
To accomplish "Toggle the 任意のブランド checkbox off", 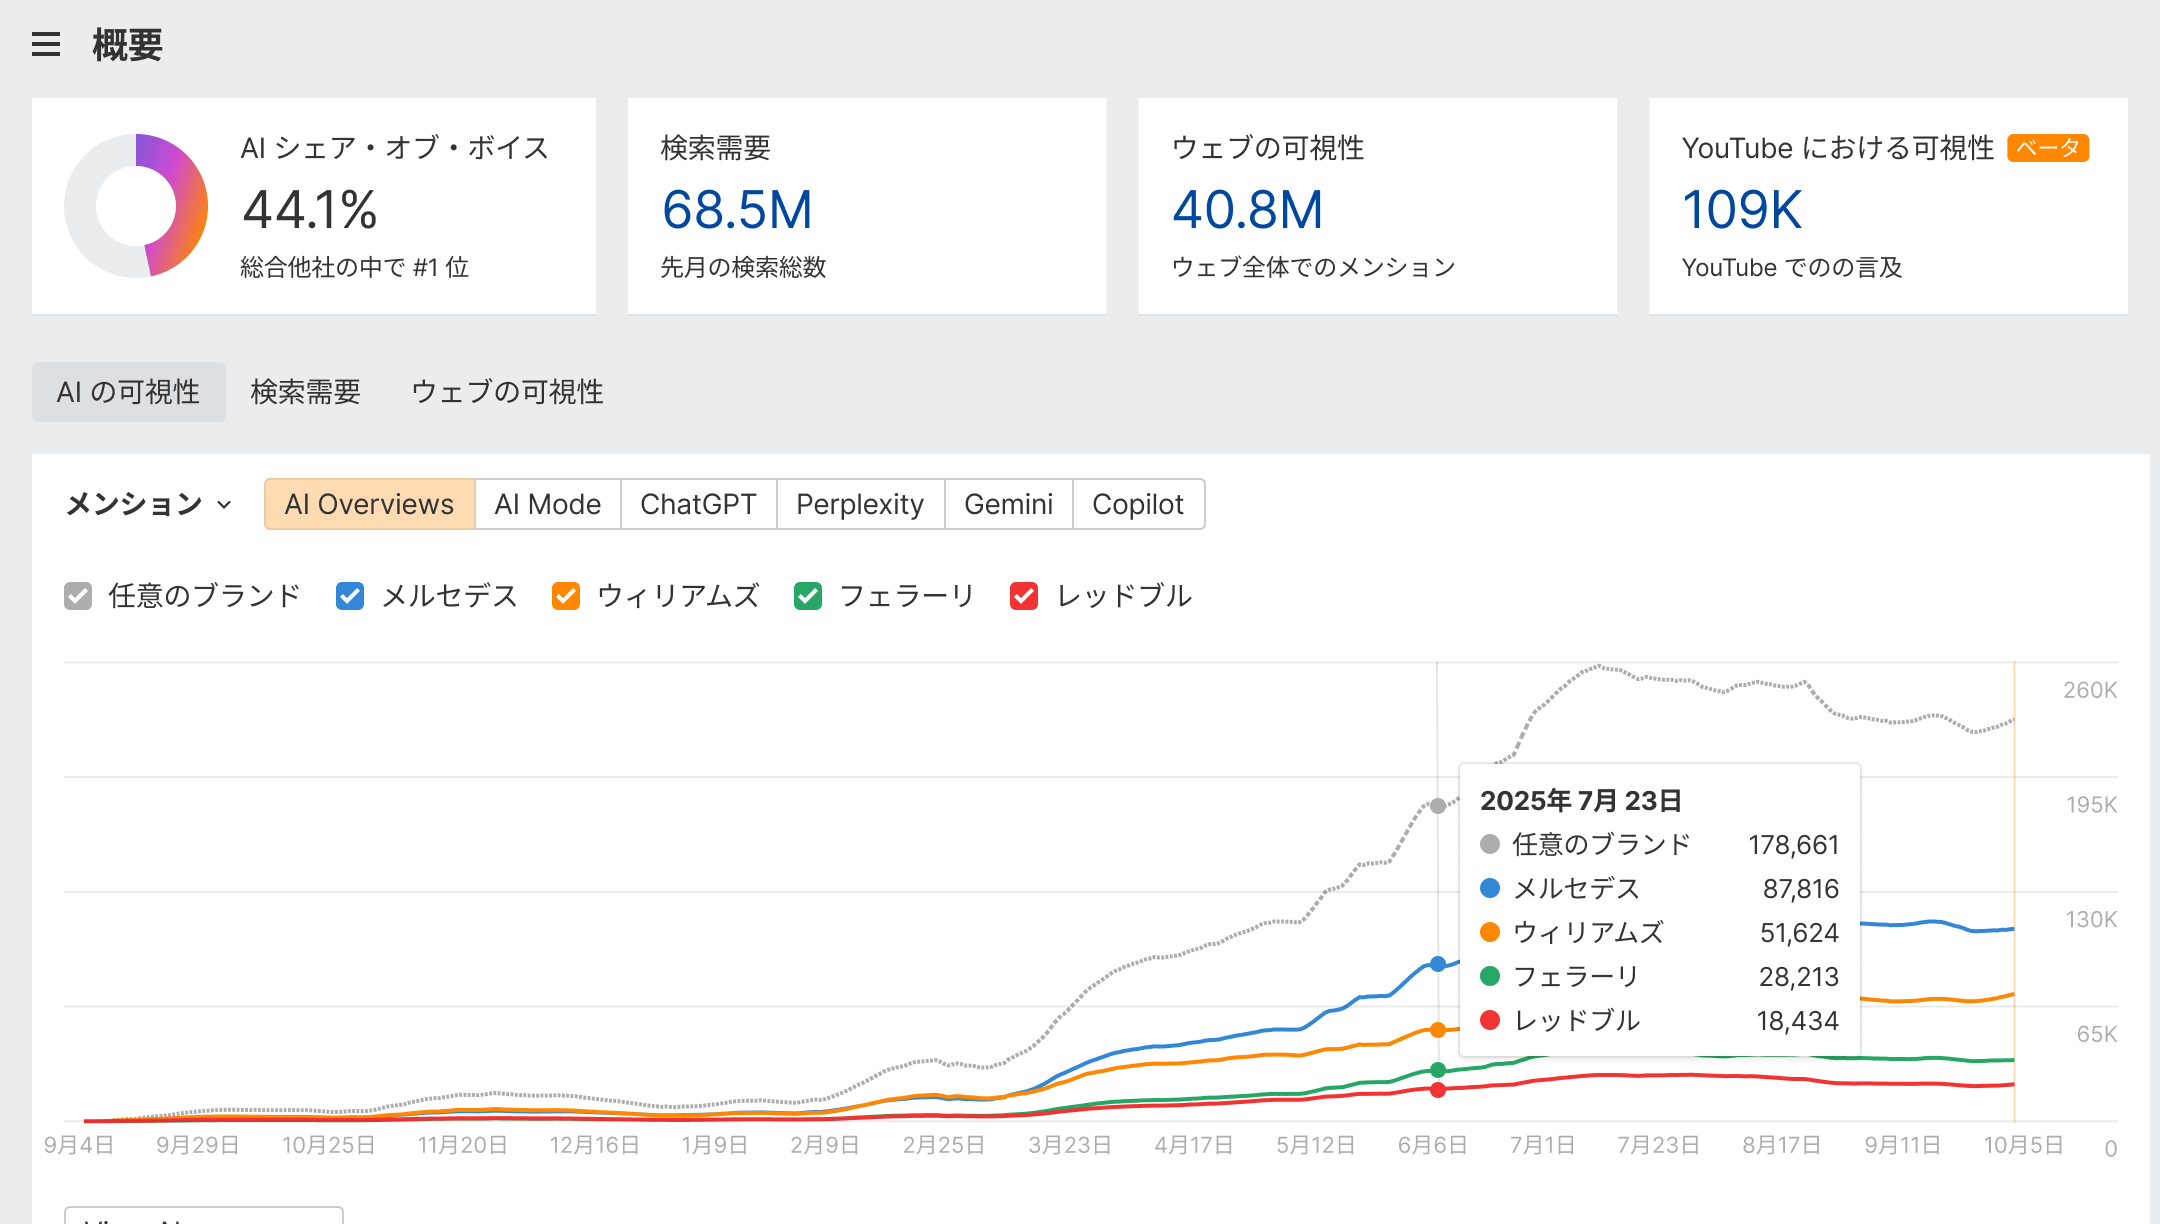I will click(x=78, y=595).
